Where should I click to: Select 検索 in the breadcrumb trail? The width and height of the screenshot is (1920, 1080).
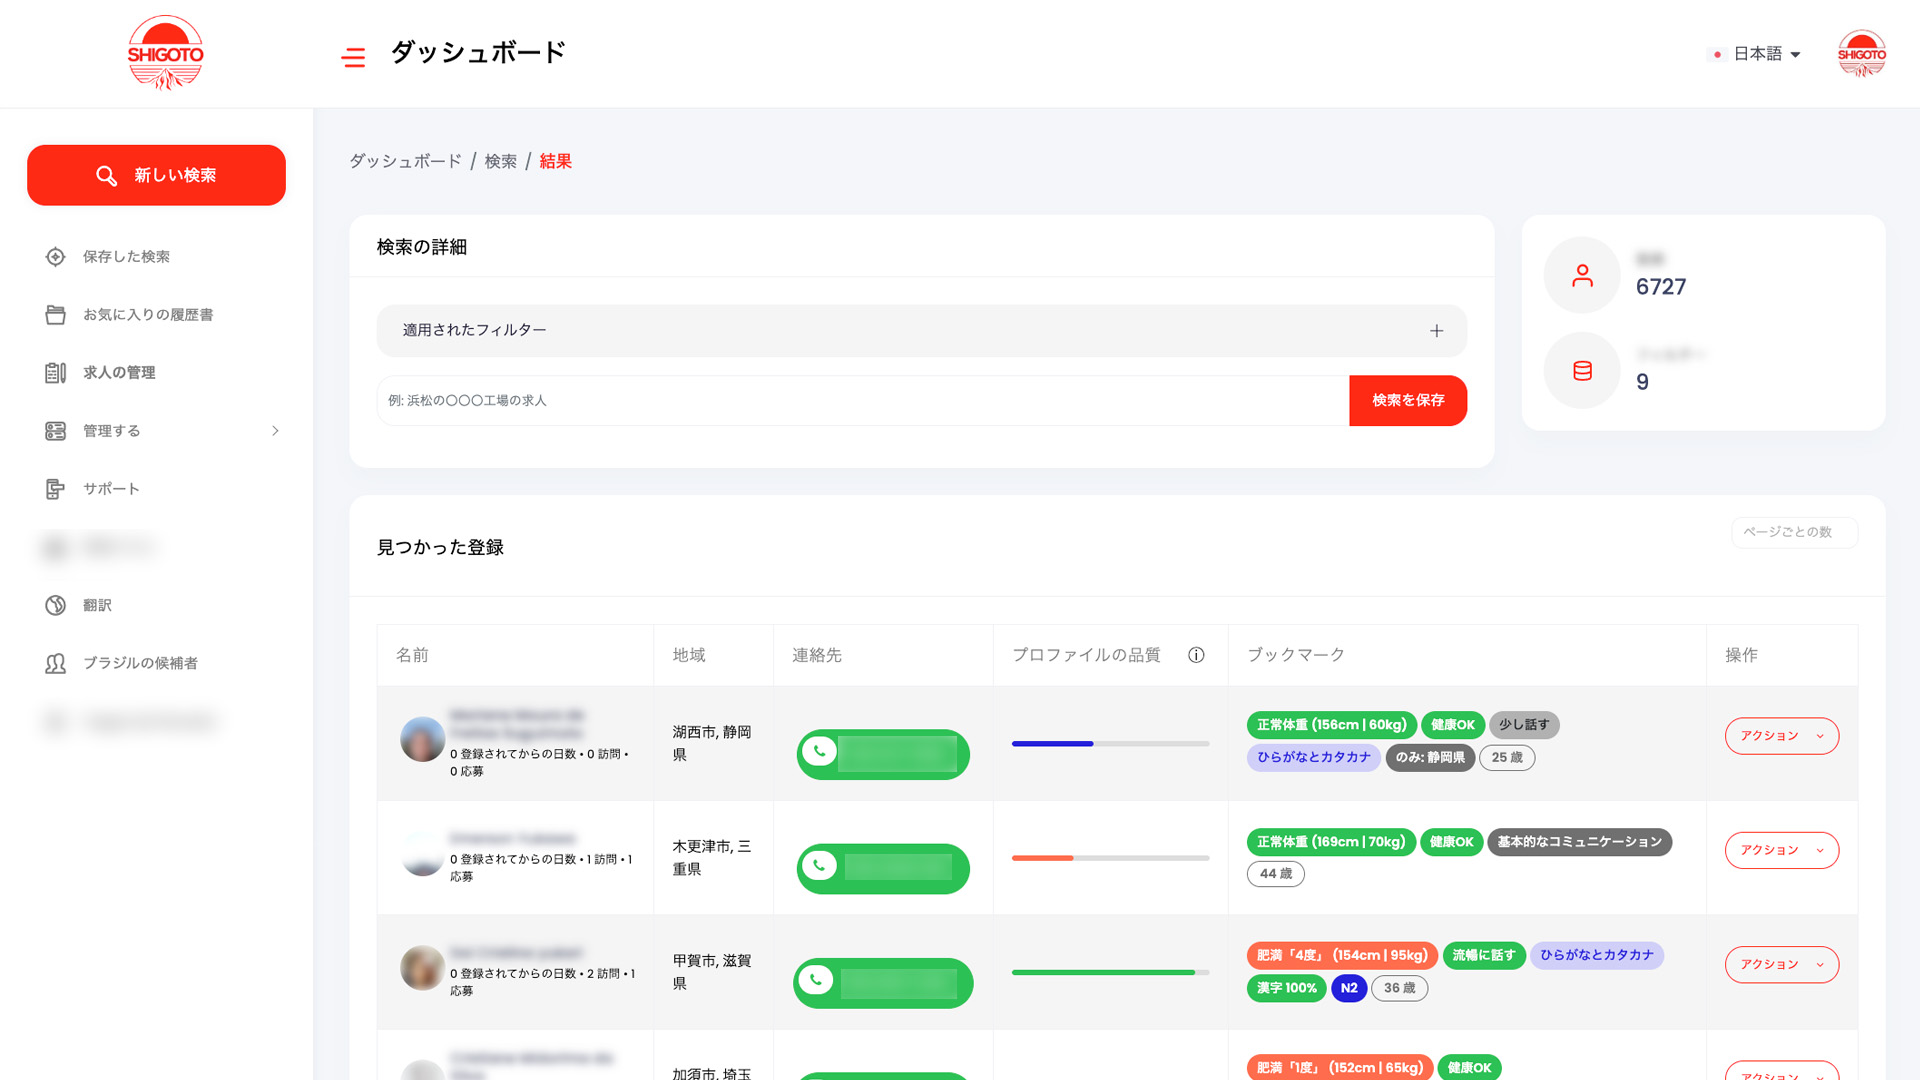point(501,161)
